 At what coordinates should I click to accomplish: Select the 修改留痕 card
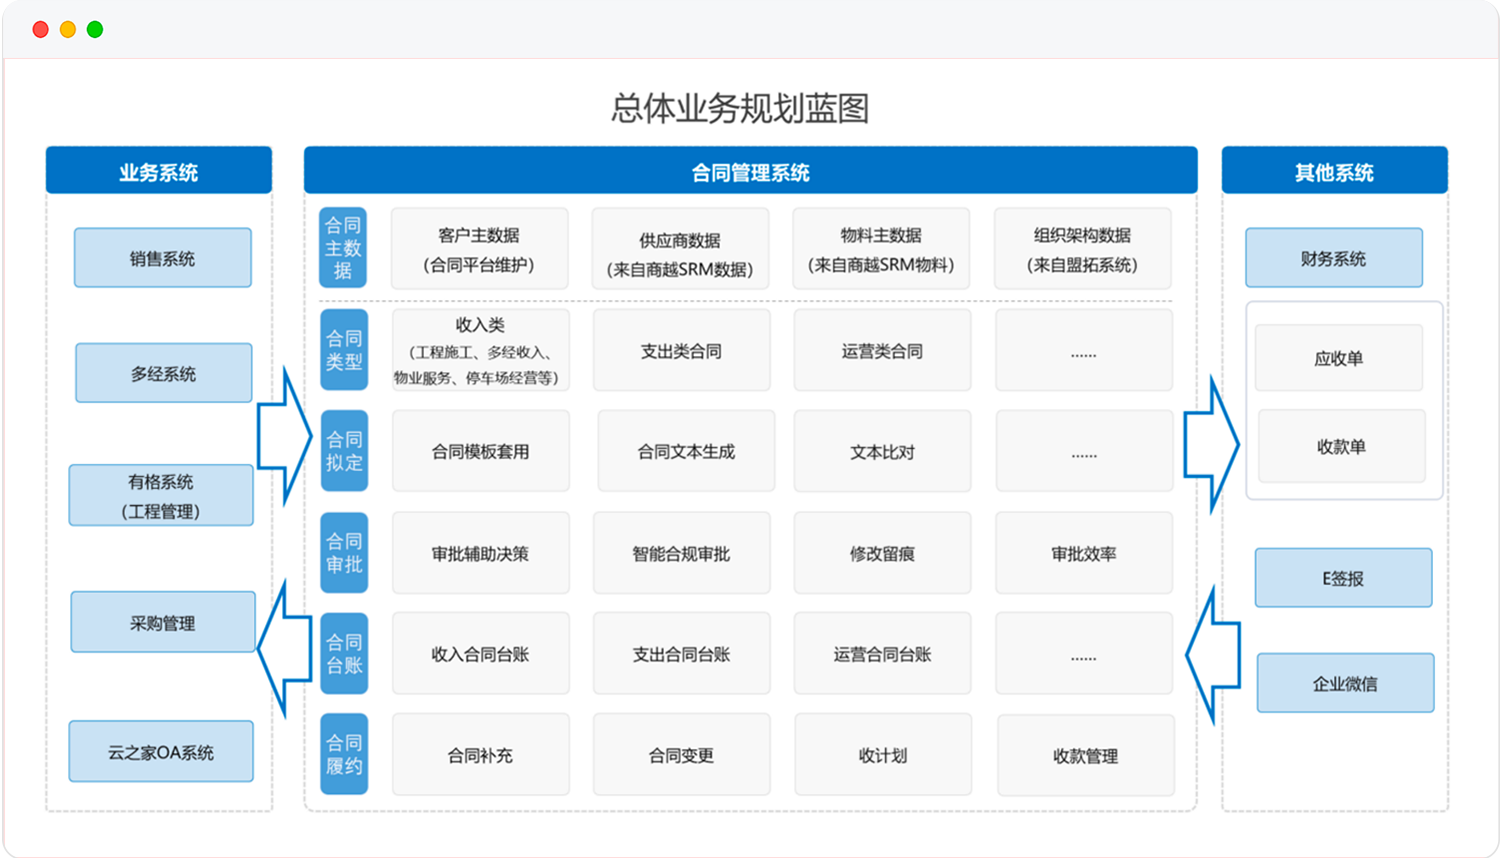click(882, 553)
